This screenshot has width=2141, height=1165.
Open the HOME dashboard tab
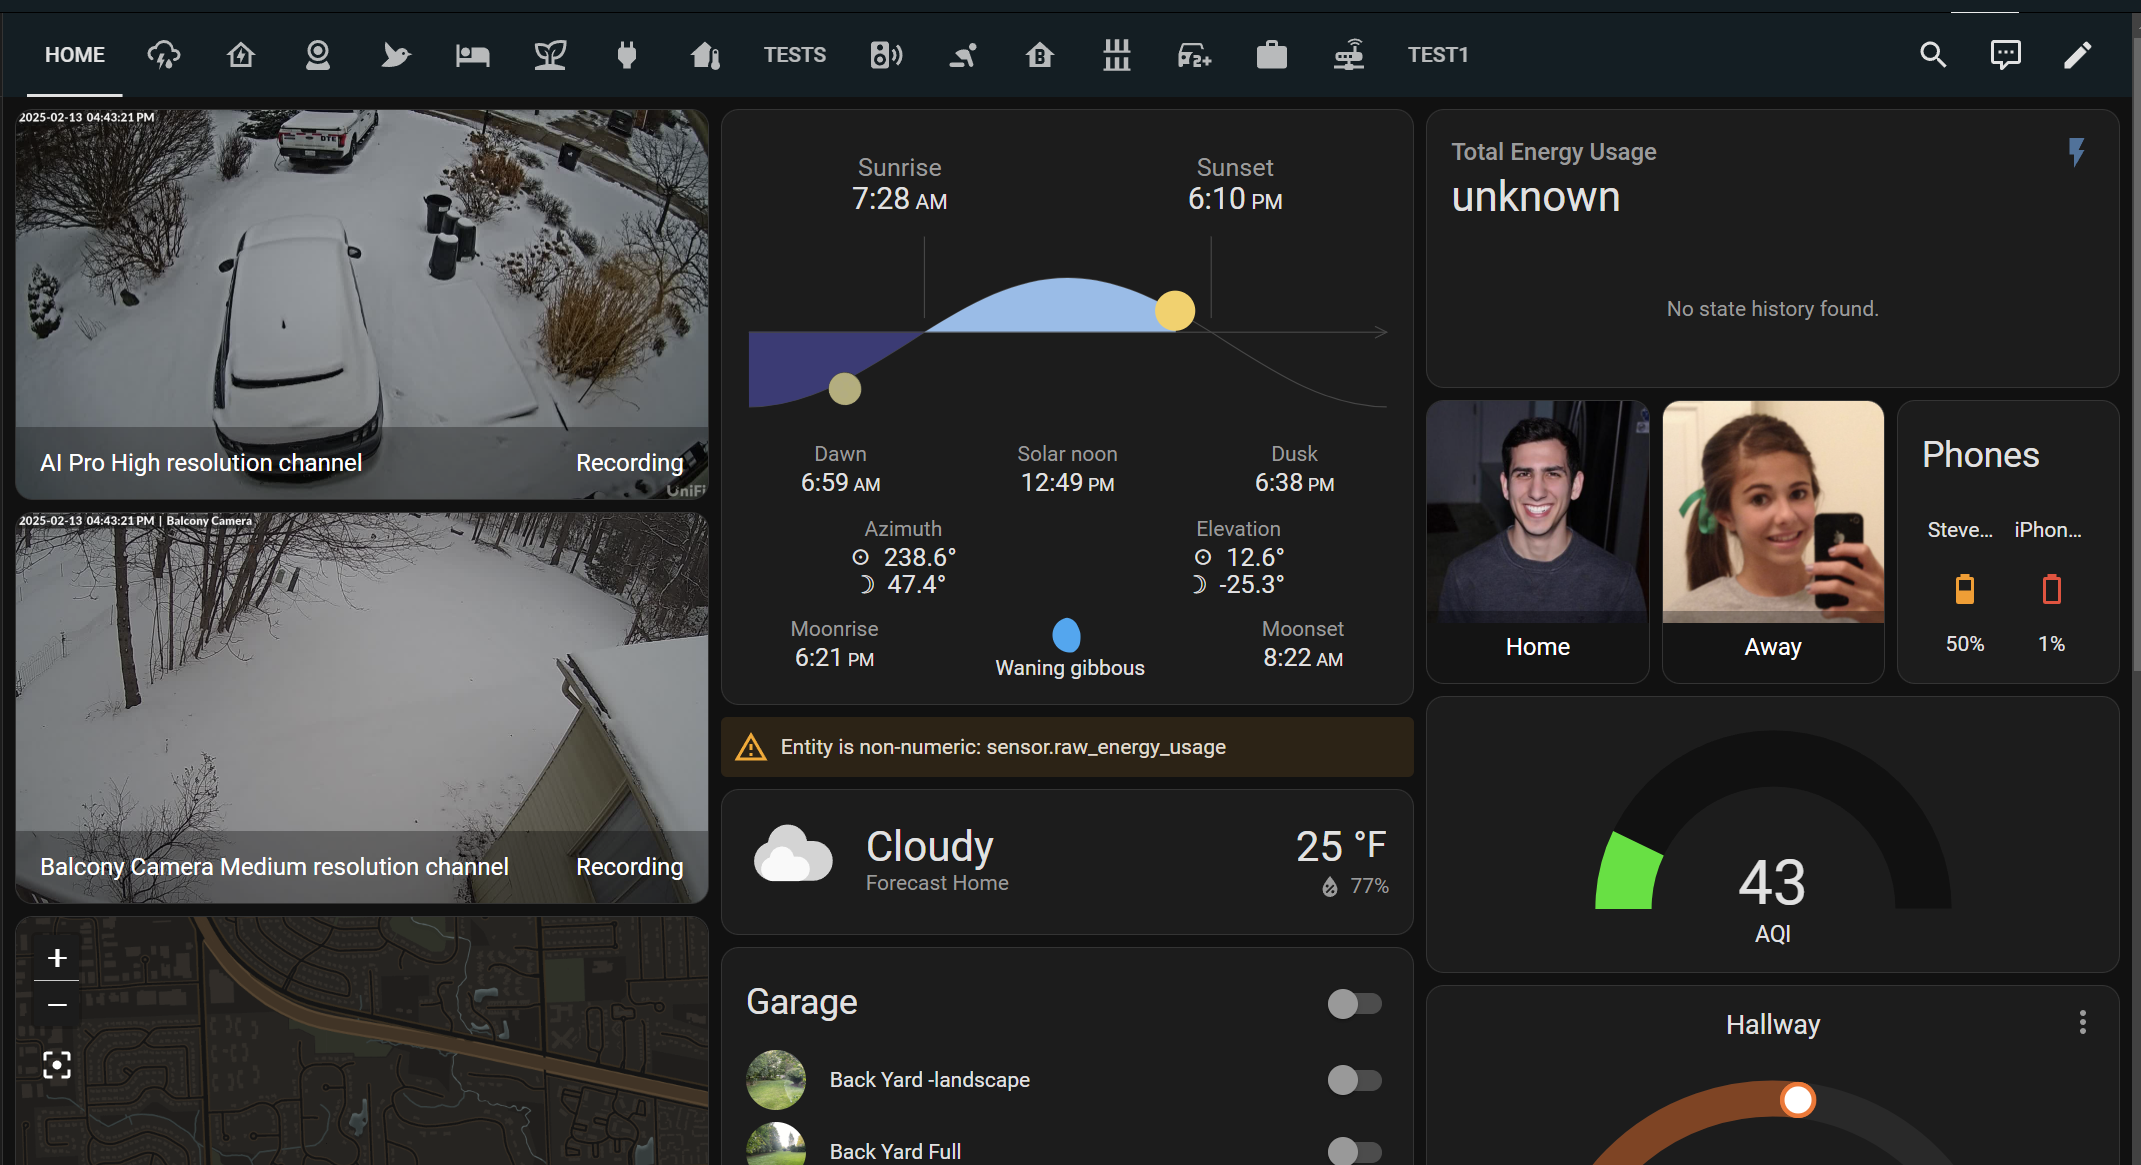[x=75, y=55]
